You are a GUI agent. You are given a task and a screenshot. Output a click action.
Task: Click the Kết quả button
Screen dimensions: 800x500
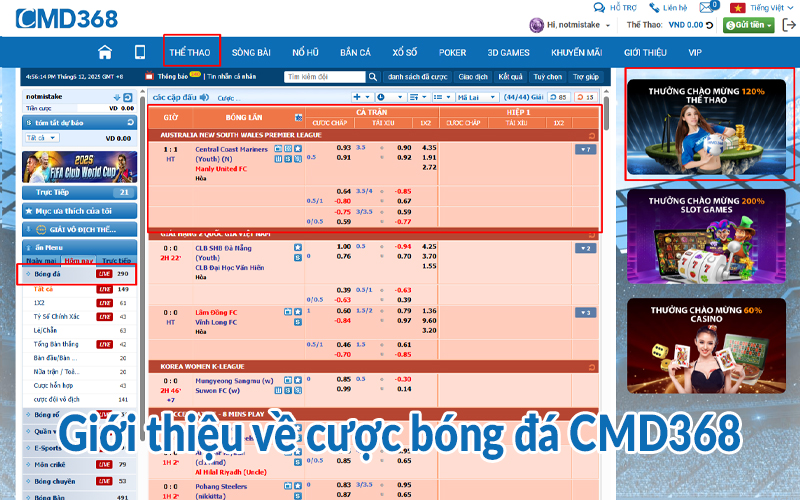click(x=510, y=77)
